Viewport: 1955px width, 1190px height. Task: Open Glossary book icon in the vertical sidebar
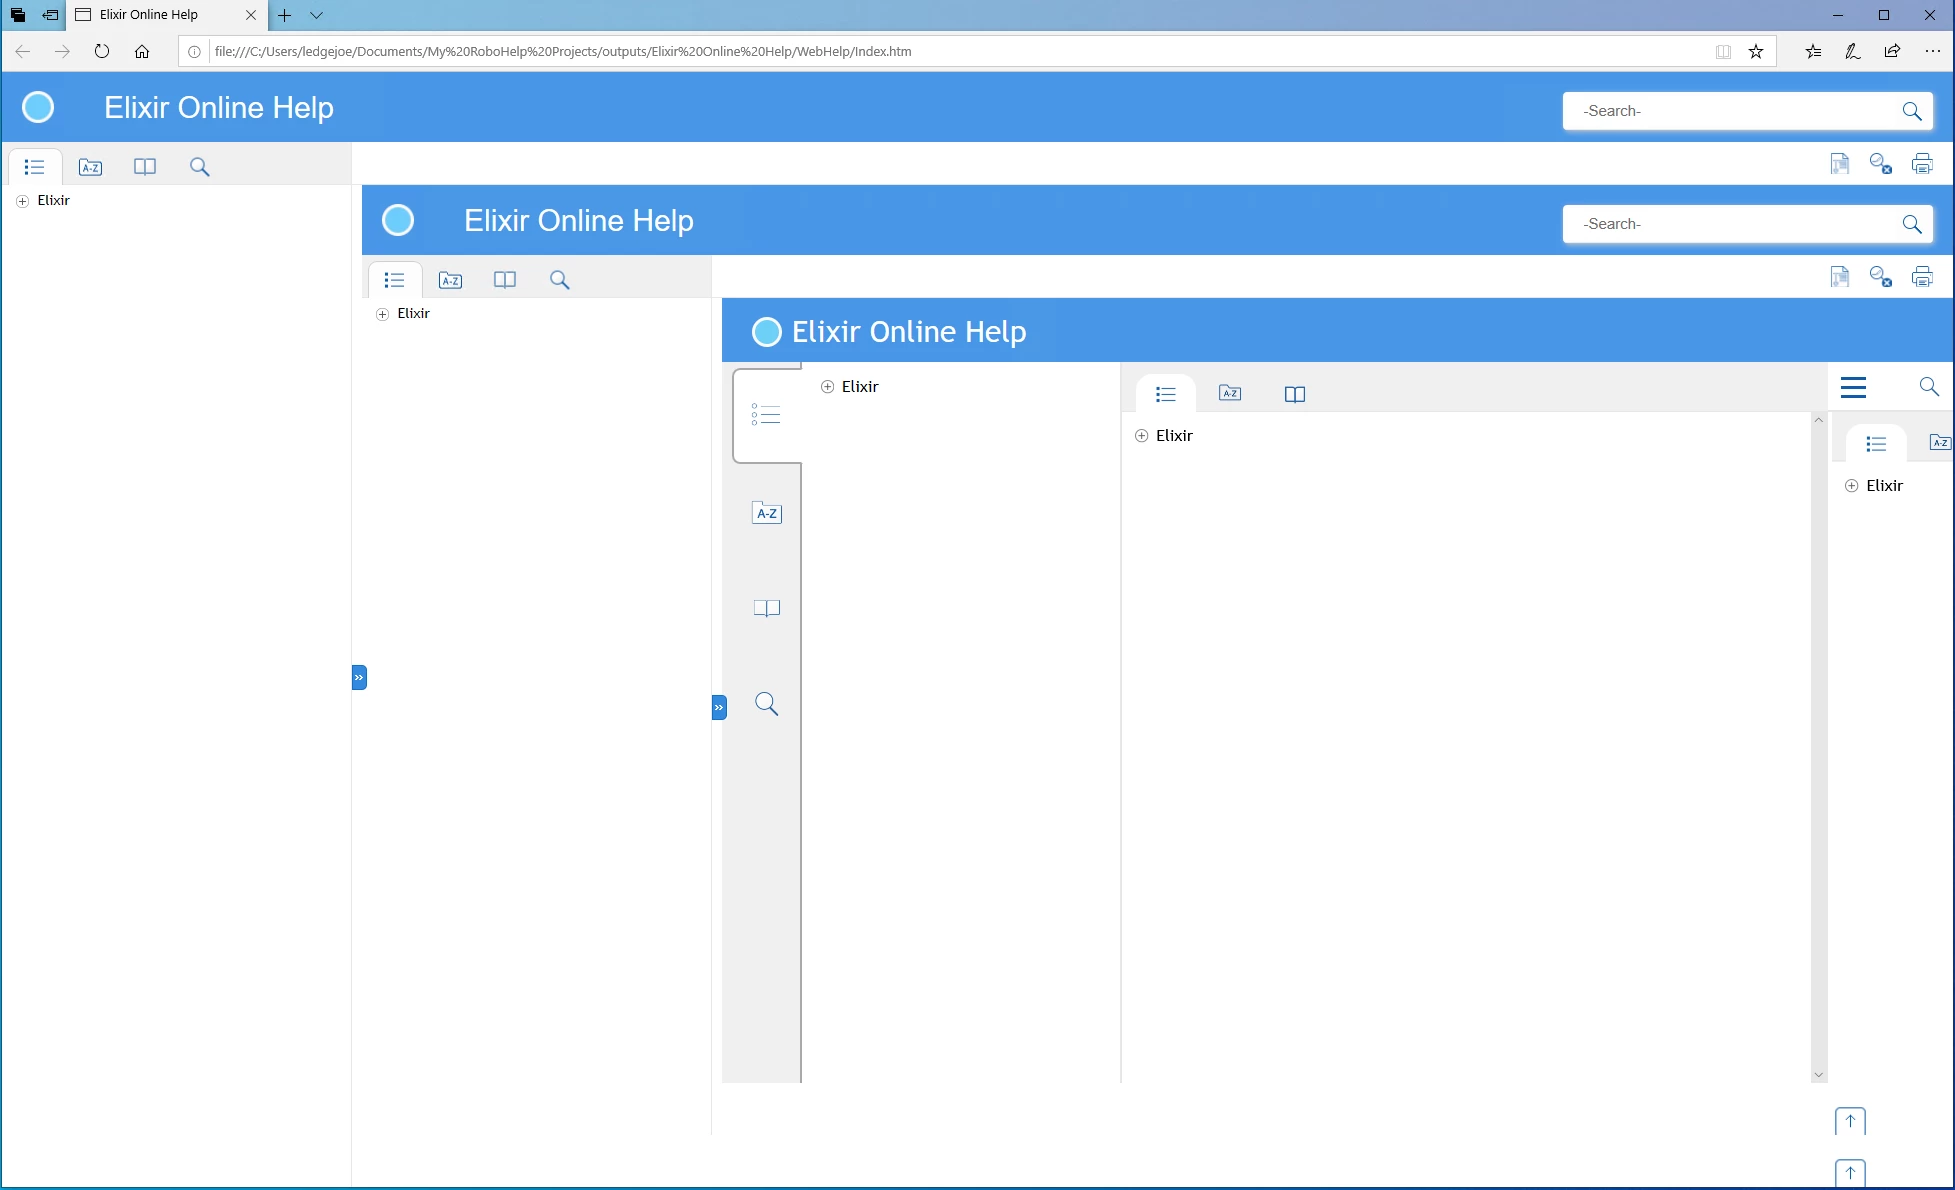(x=766, y=608)
